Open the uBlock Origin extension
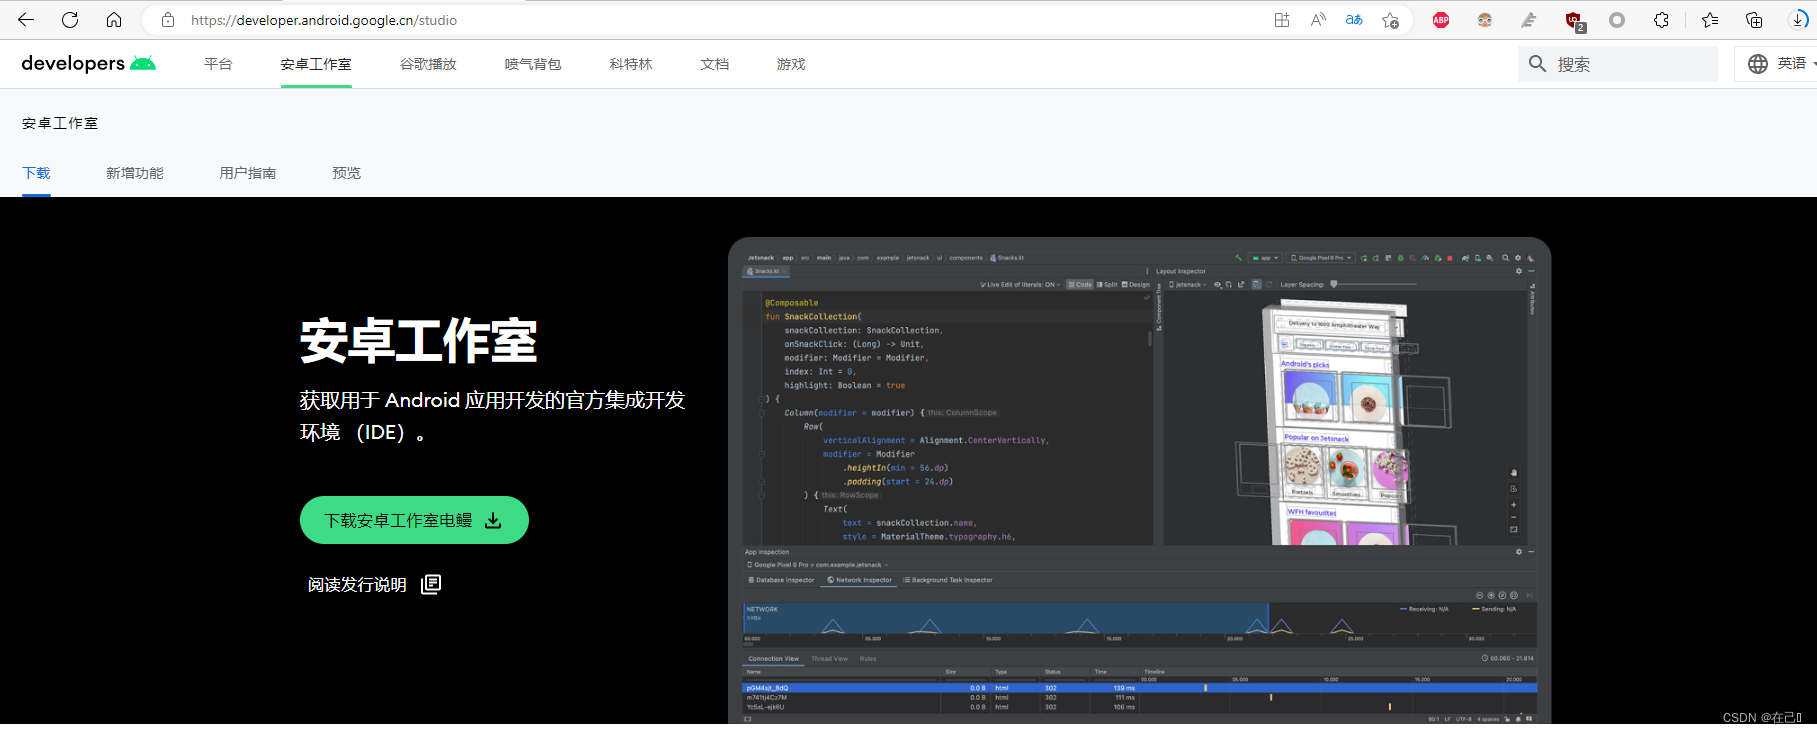 (1574, 21)
